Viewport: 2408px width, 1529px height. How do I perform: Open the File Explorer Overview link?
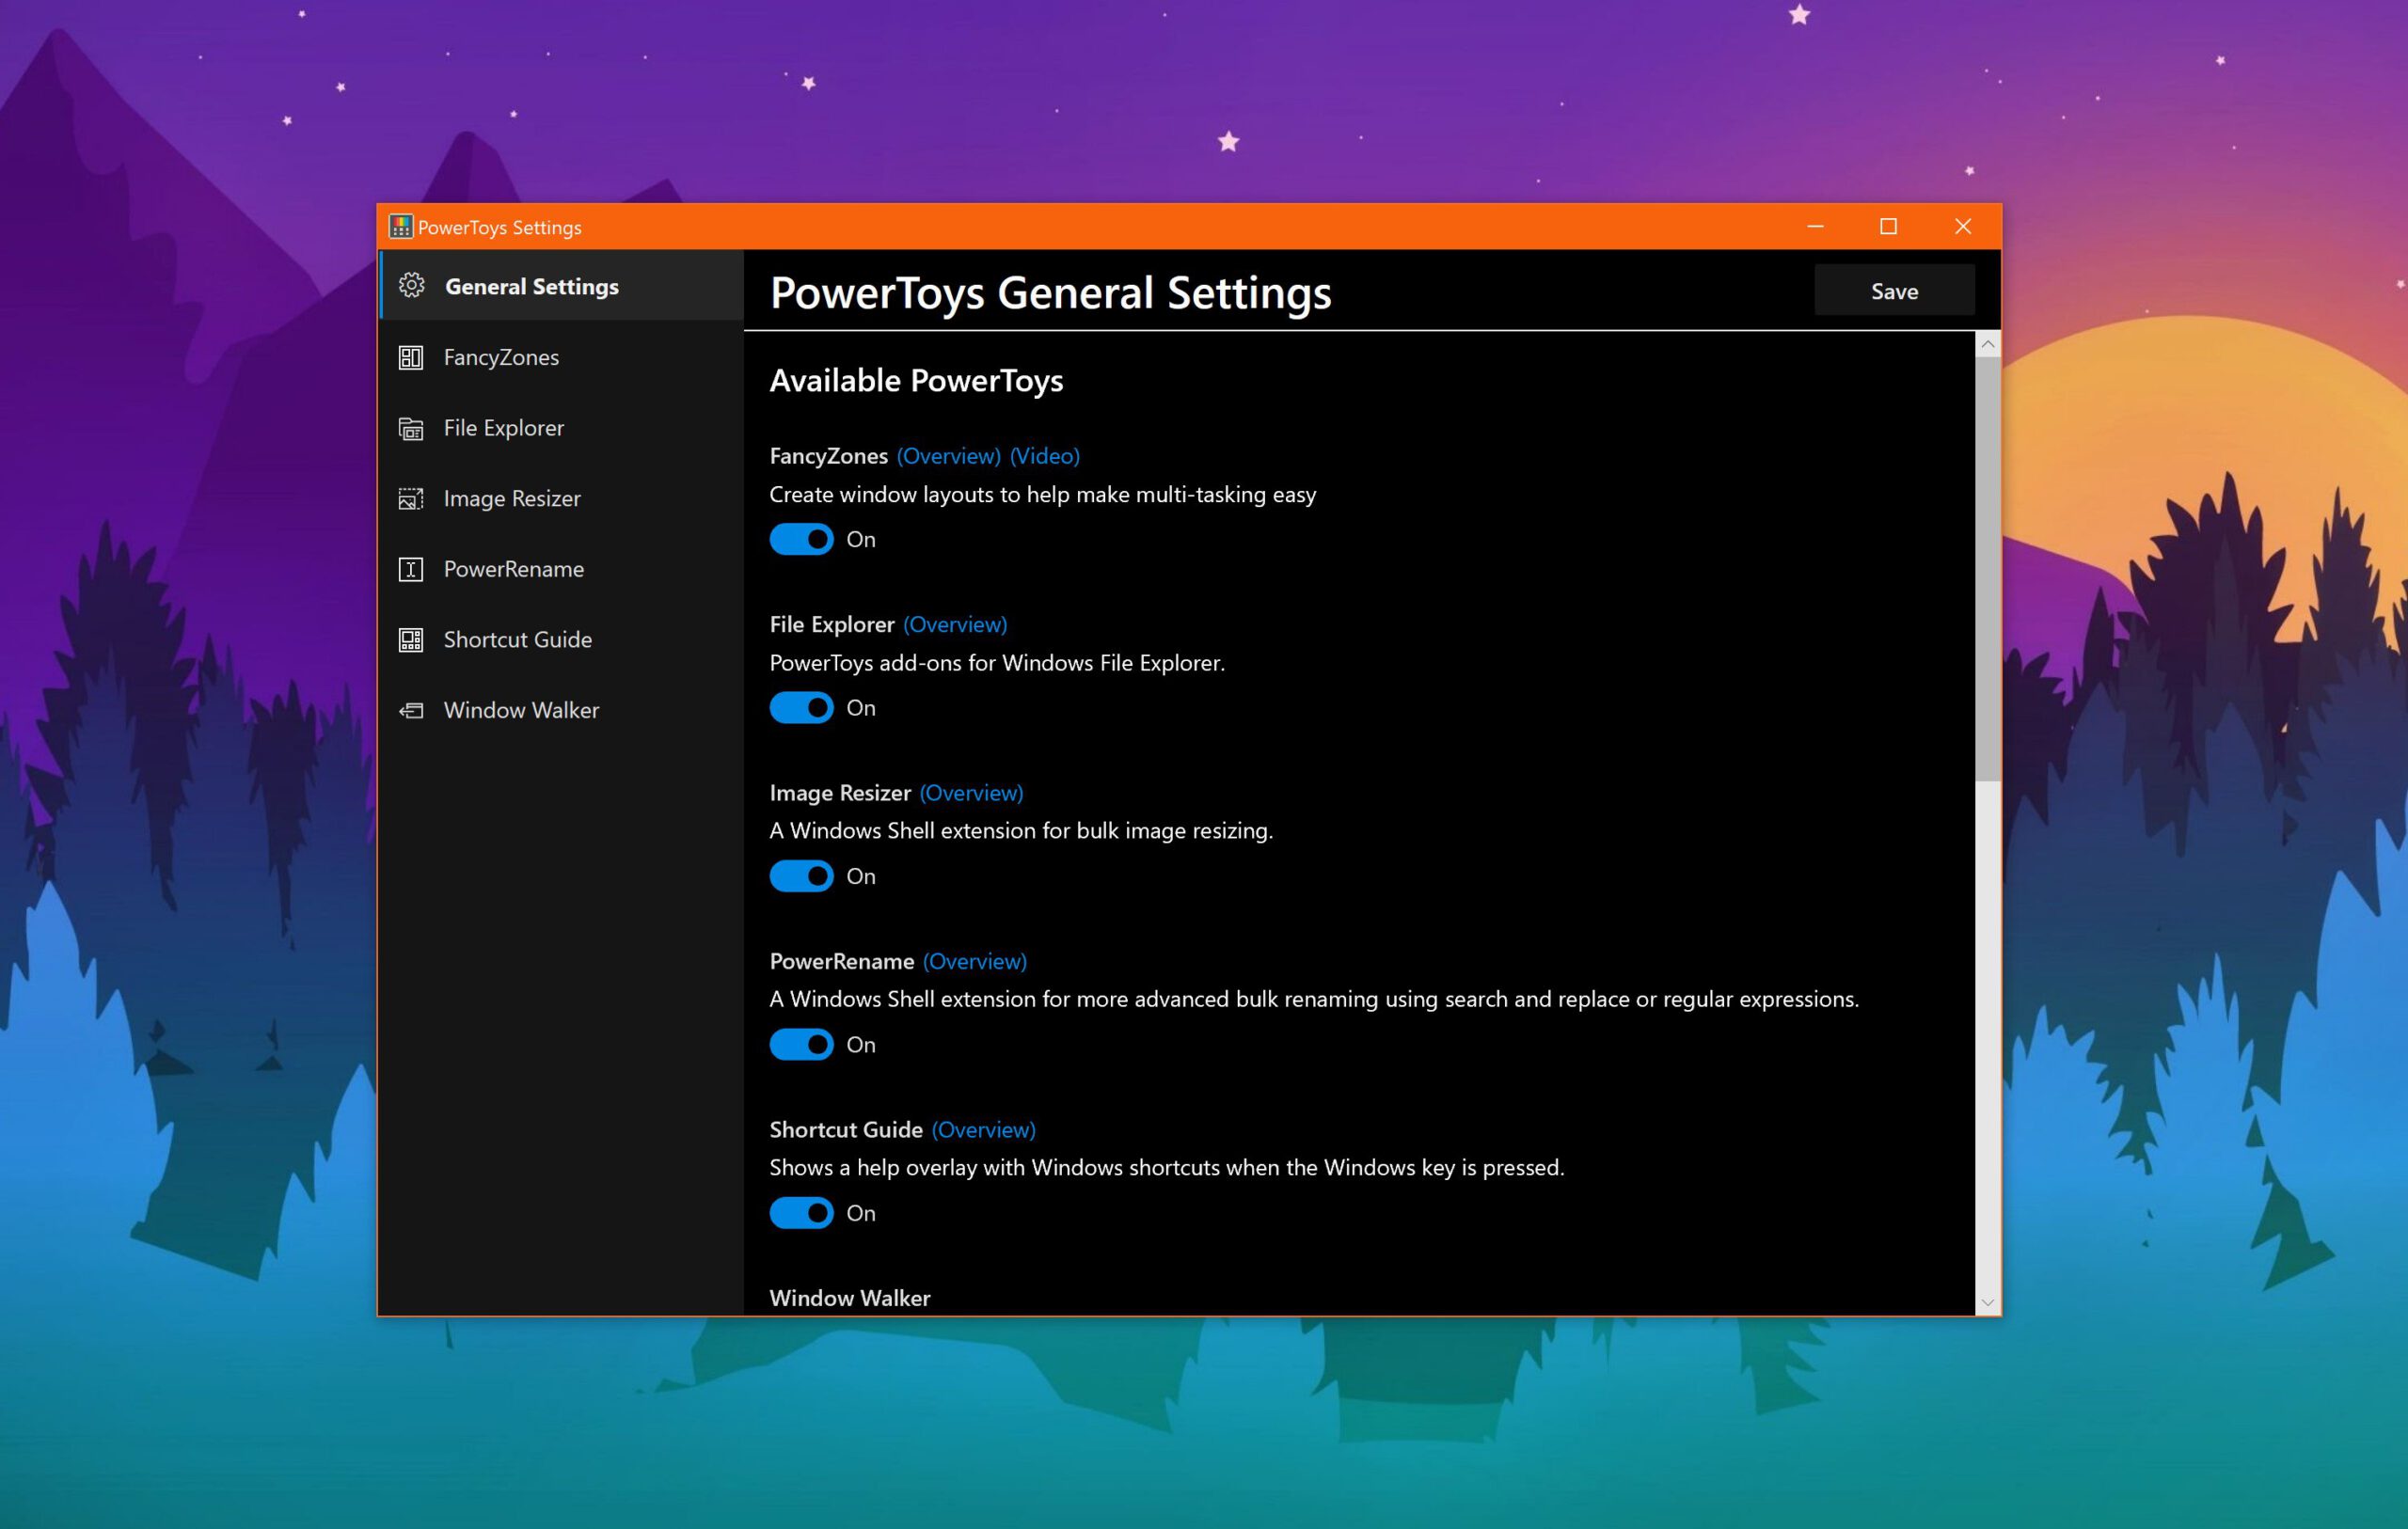point(955,624)
